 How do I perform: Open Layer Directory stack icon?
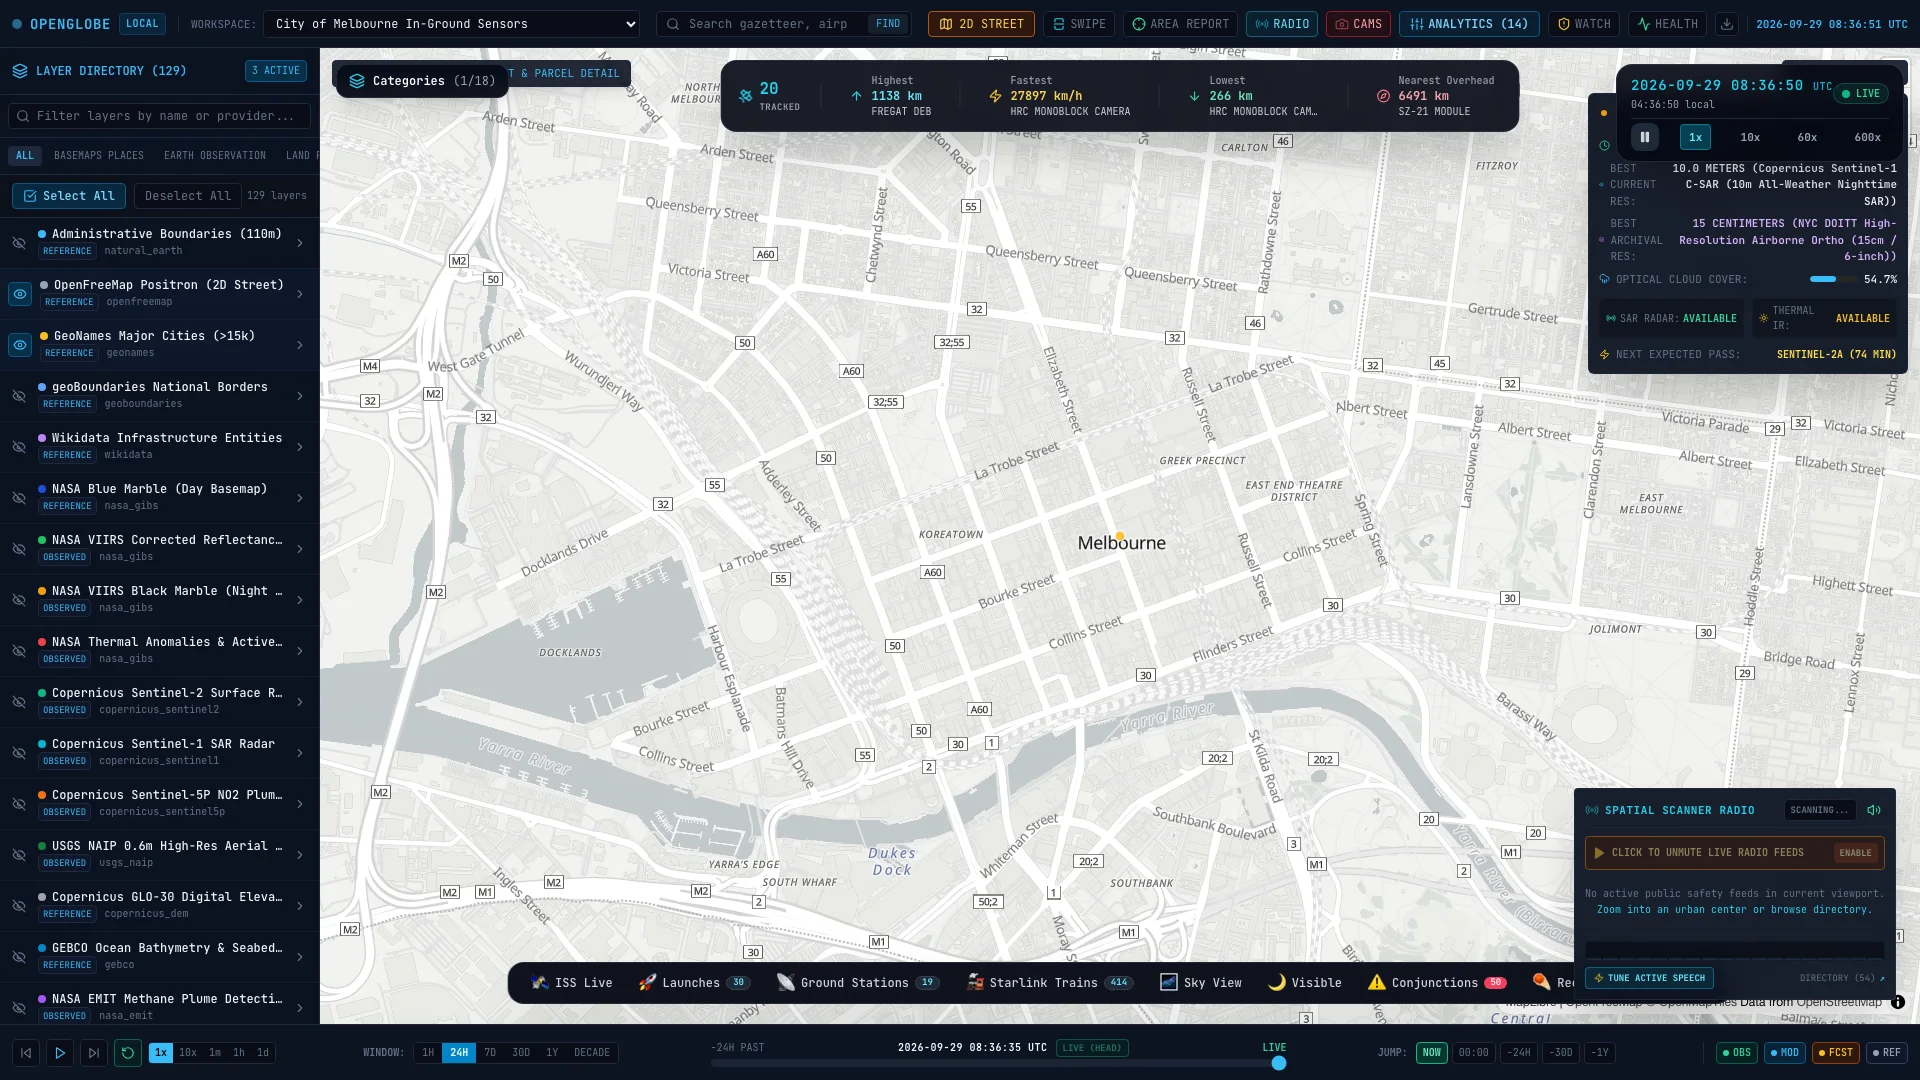click(x=20, y=71)
